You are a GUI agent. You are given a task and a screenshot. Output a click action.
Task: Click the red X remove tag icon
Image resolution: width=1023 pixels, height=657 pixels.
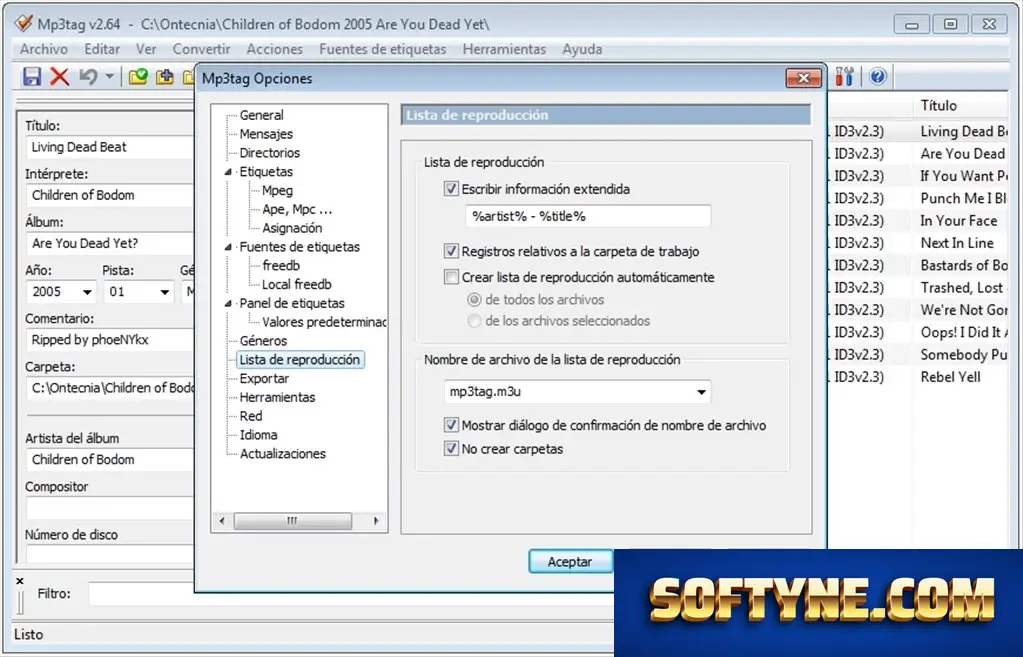59,77
